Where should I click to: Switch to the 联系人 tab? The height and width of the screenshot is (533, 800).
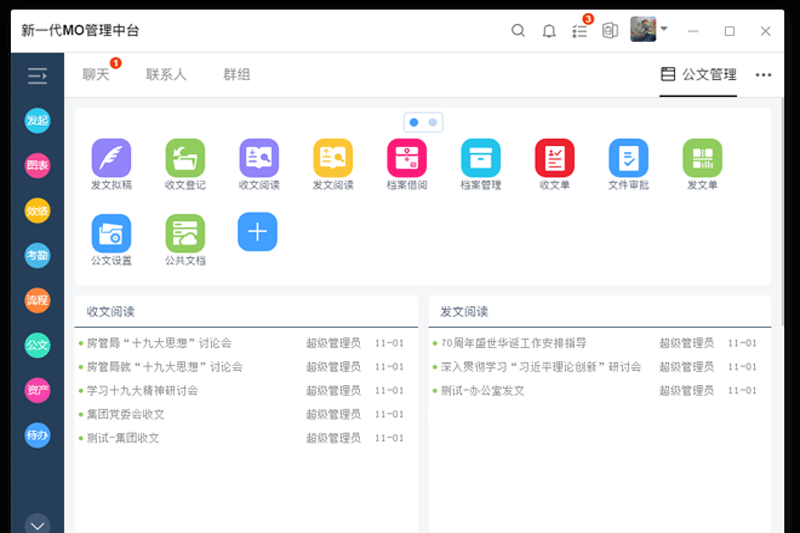[166, 75]
